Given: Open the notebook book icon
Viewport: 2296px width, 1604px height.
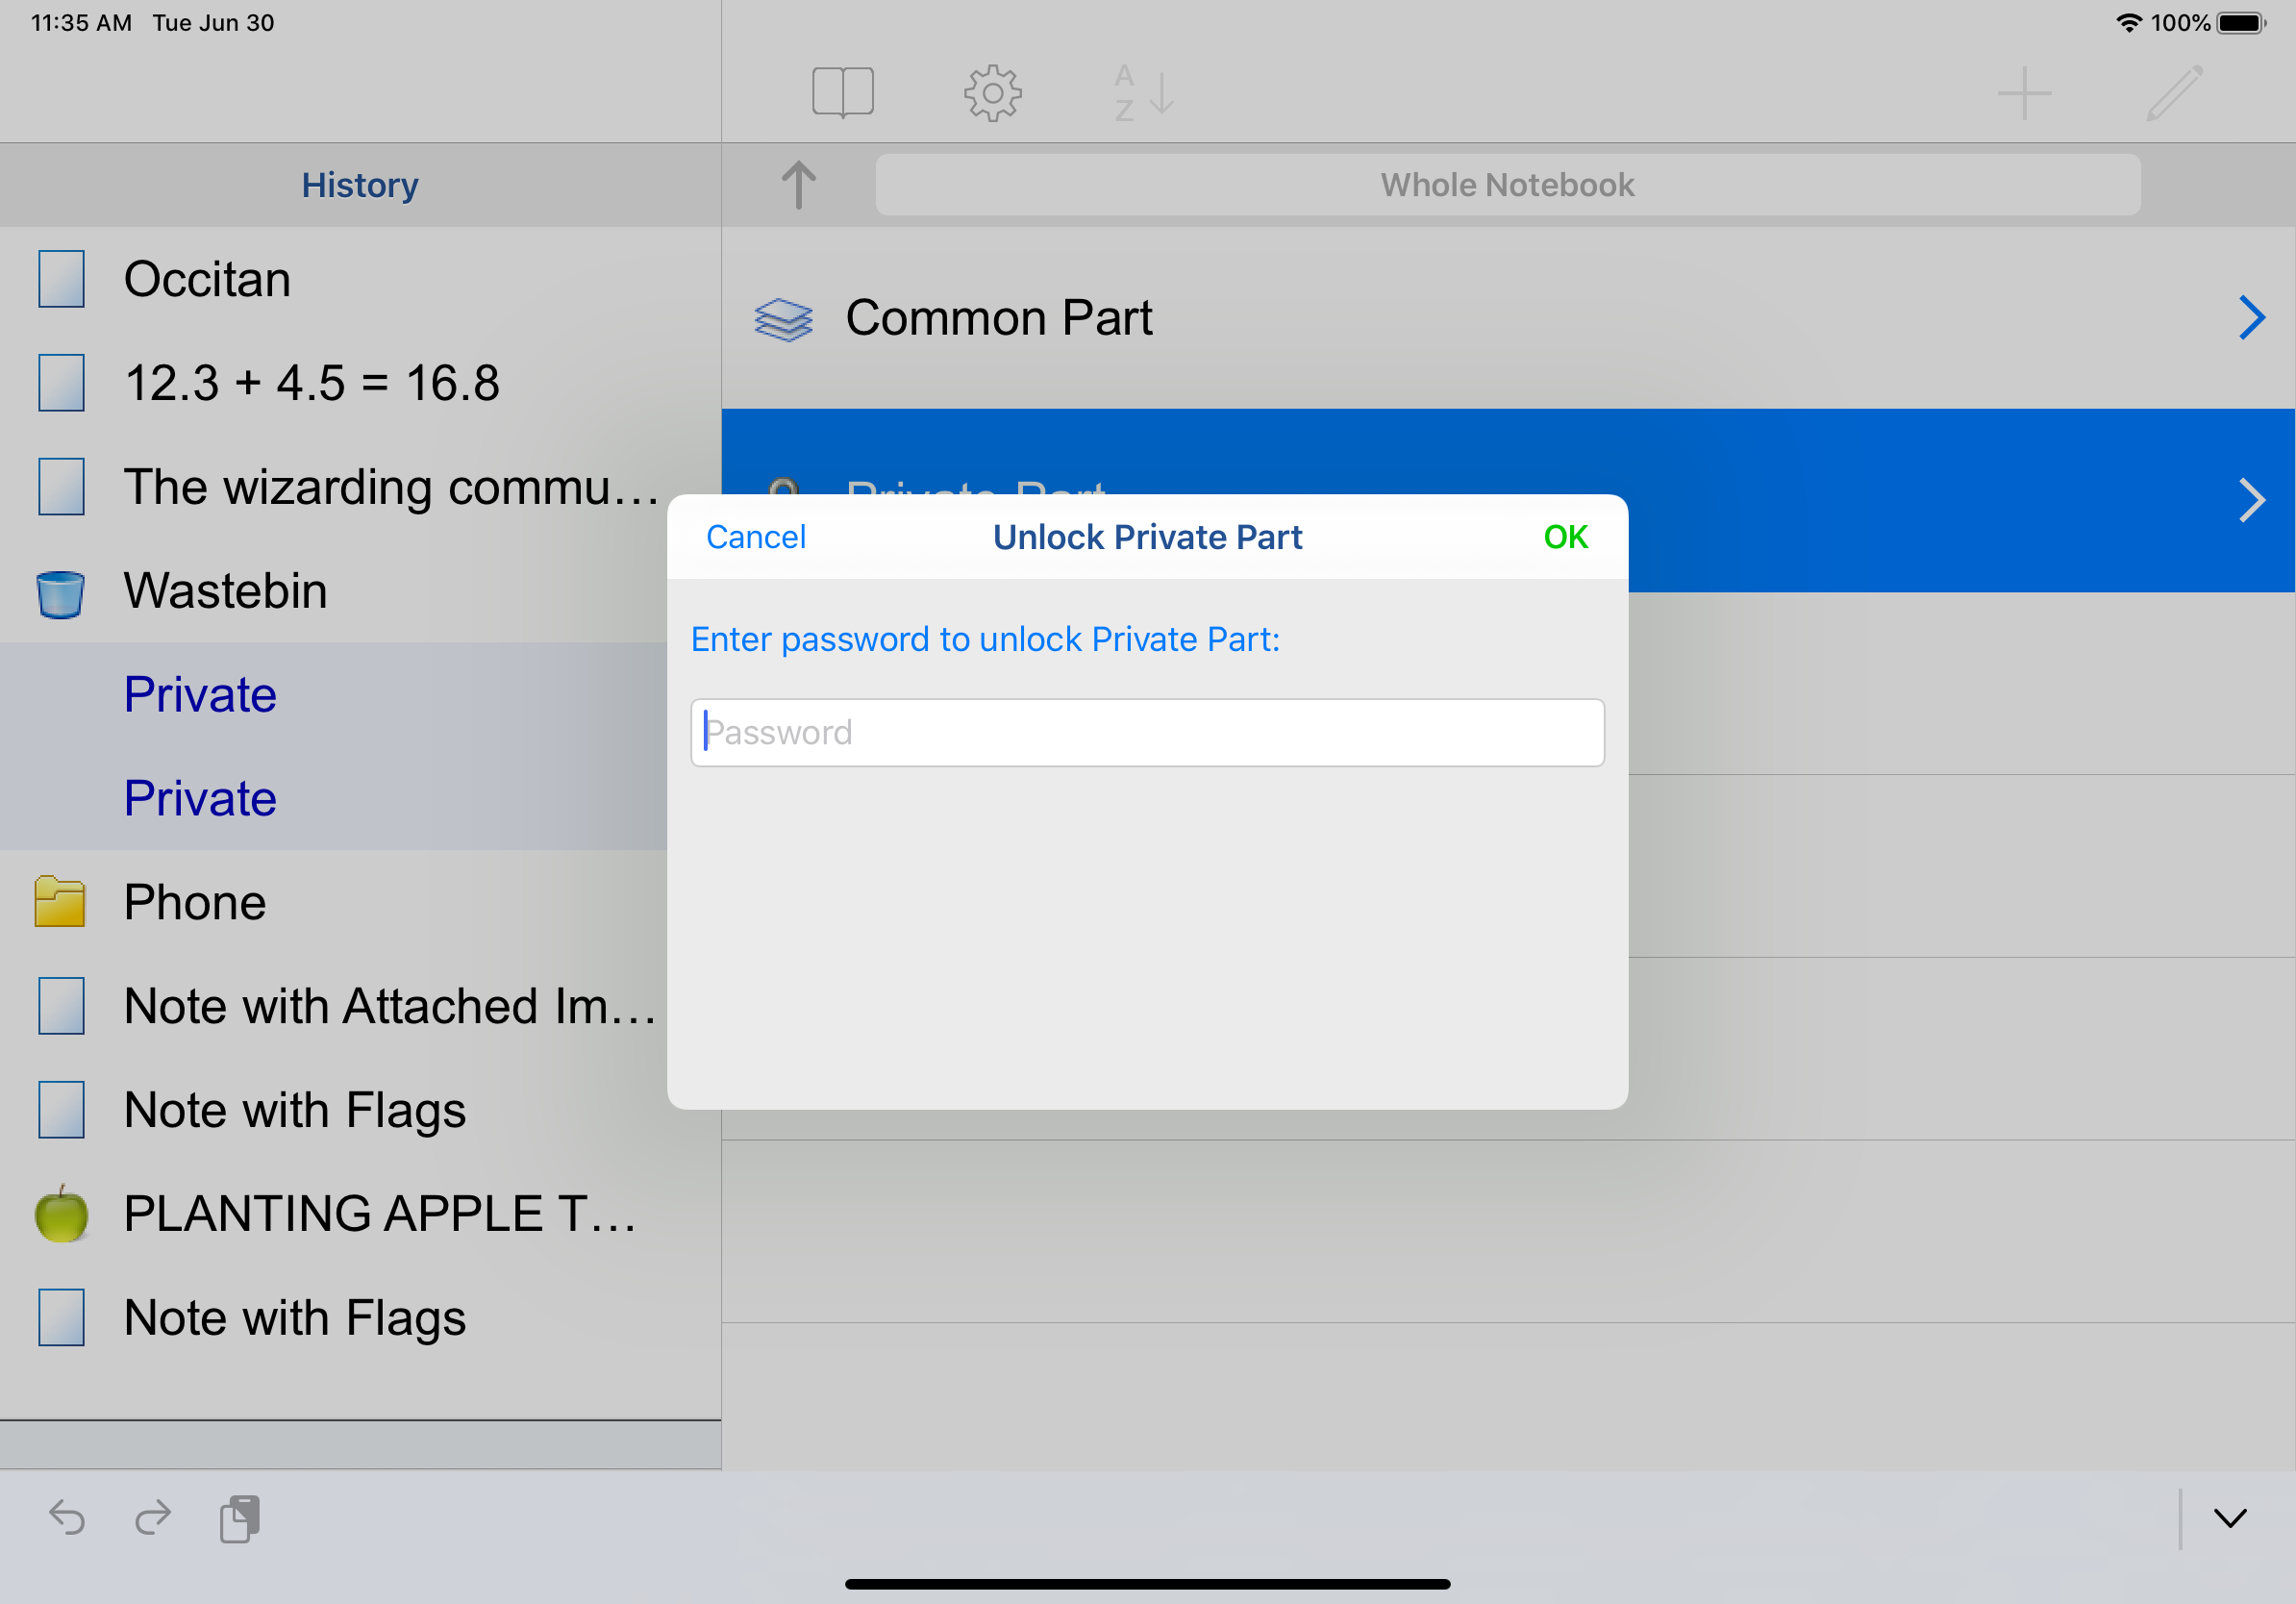Looking at the screenshot, I should [x=842, y=93].
